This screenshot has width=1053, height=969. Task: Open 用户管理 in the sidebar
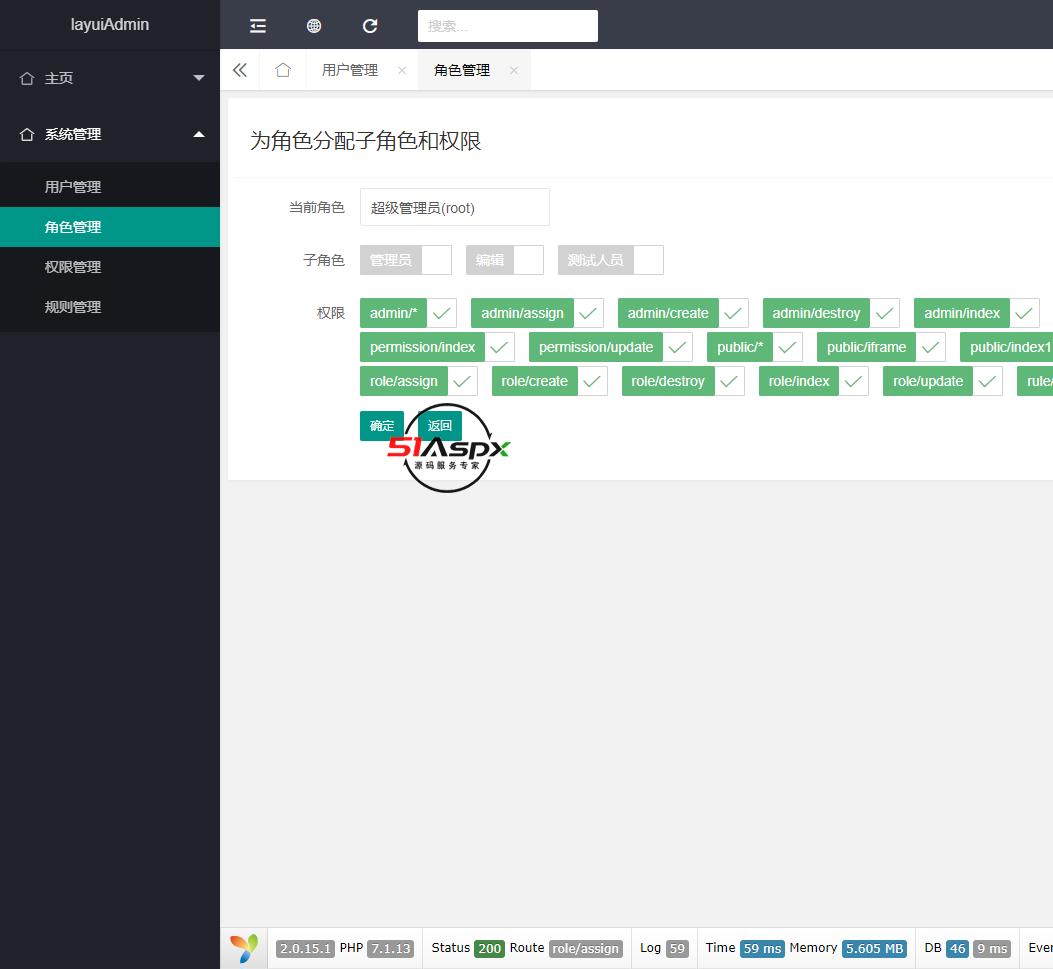(110, 187)
